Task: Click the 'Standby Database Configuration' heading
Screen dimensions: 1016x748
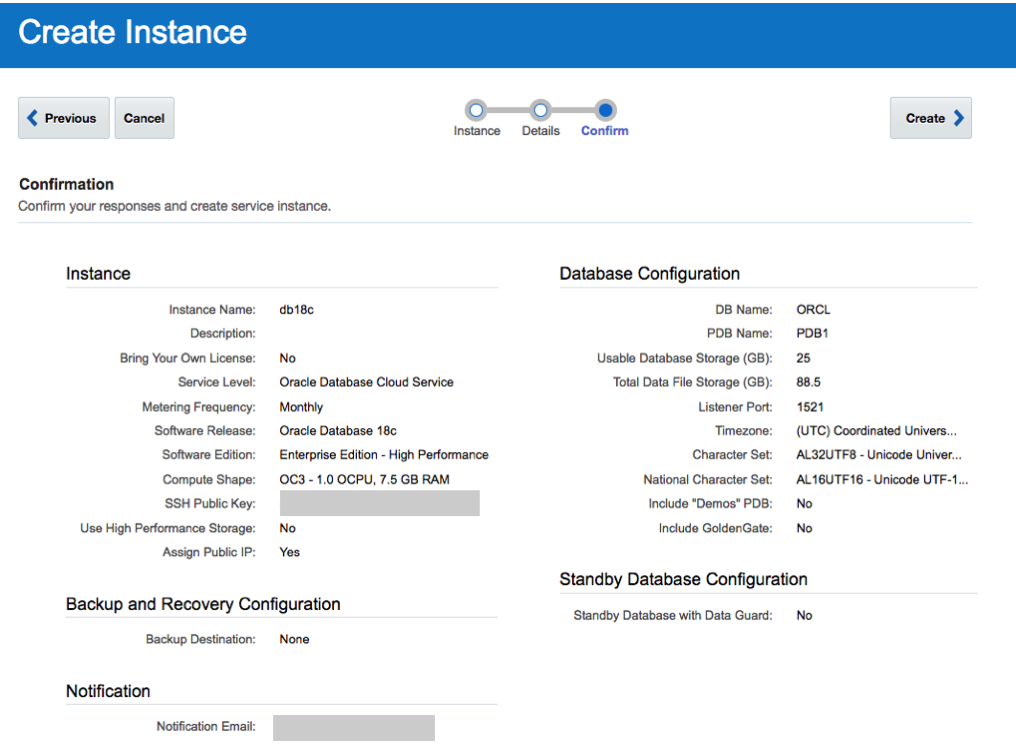Action: [x=684, y=579]
